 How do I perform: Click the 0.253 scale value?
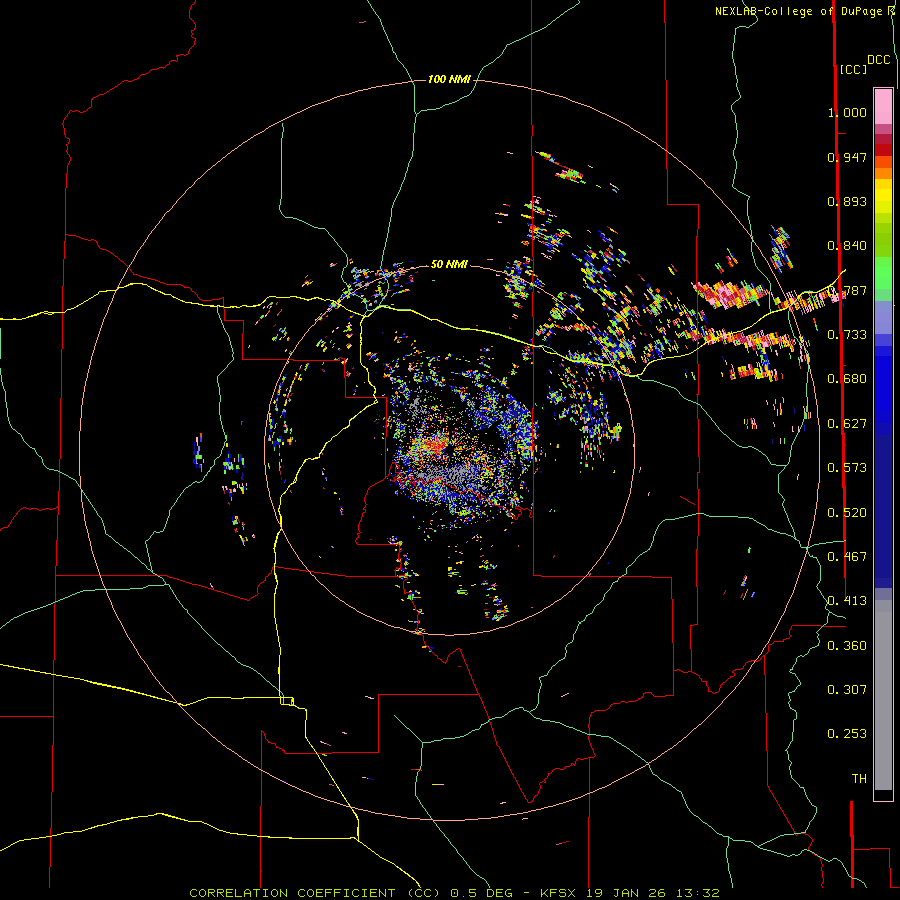[x=847, y=734]
